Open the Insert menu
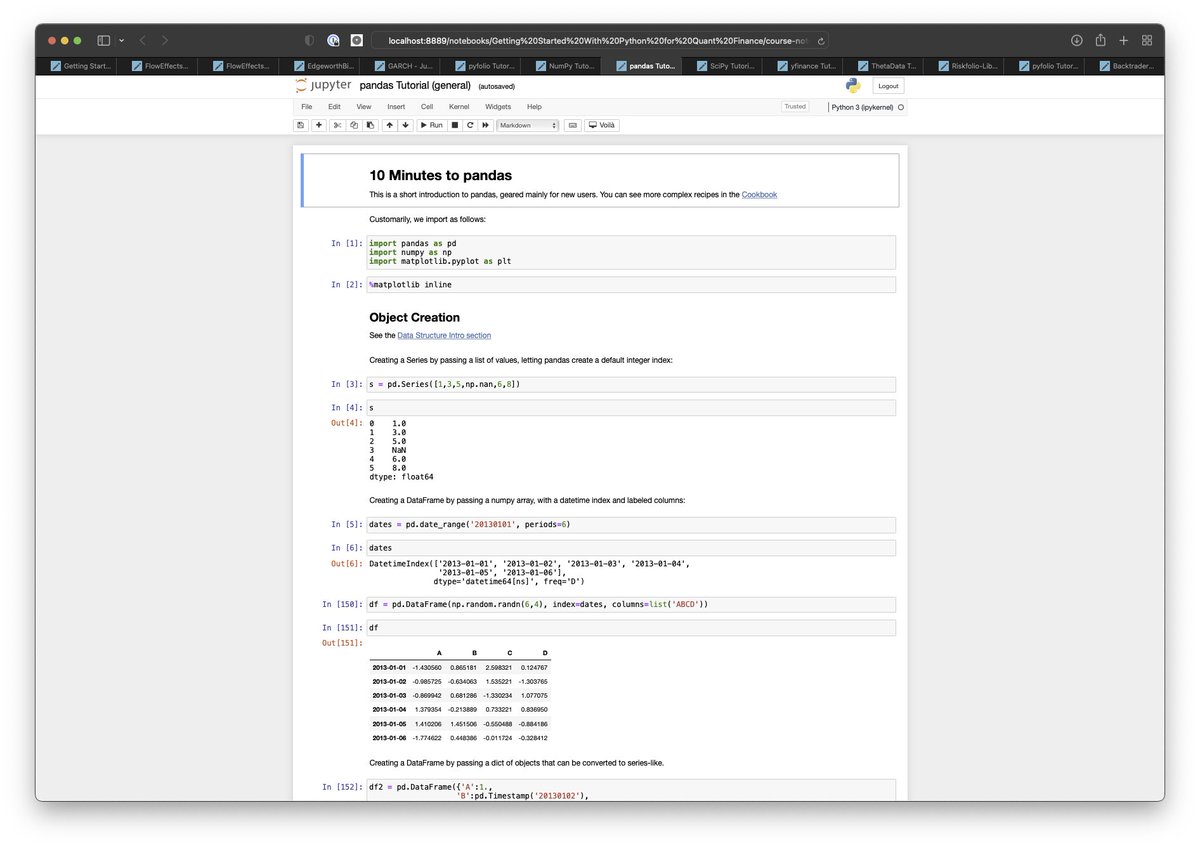 (x=396, y=106)
